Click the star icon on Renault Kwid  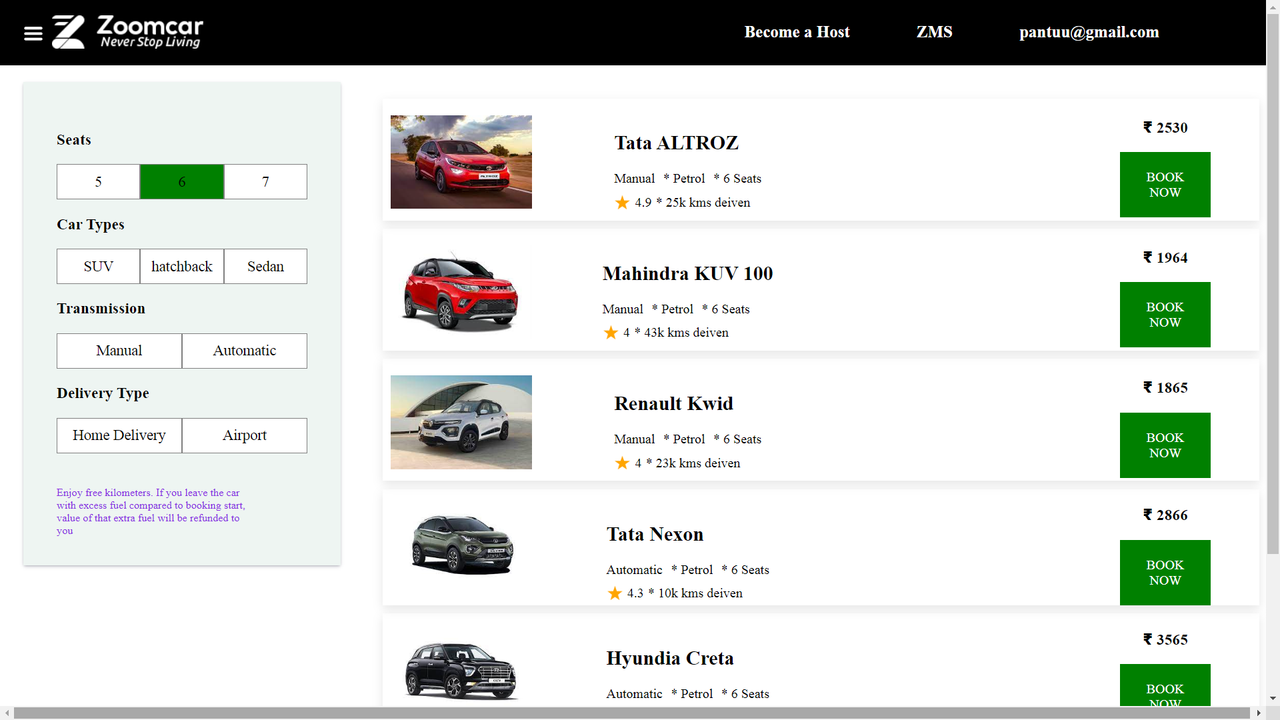pos(622,463)
